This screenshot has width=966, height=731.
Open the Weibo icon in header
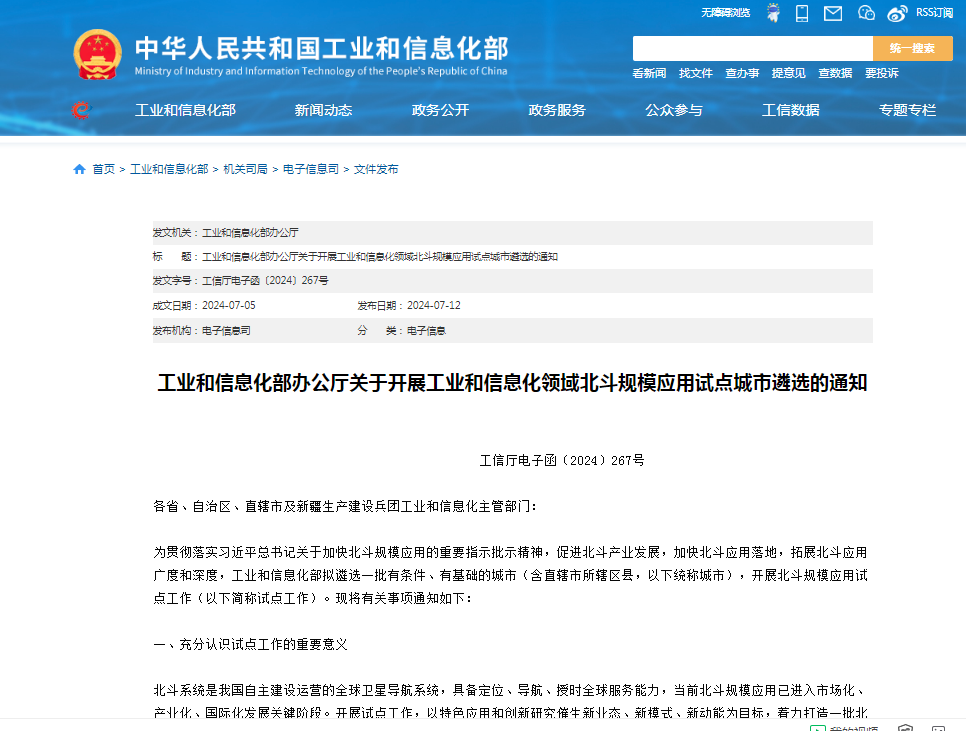click(x=897, y=13)
